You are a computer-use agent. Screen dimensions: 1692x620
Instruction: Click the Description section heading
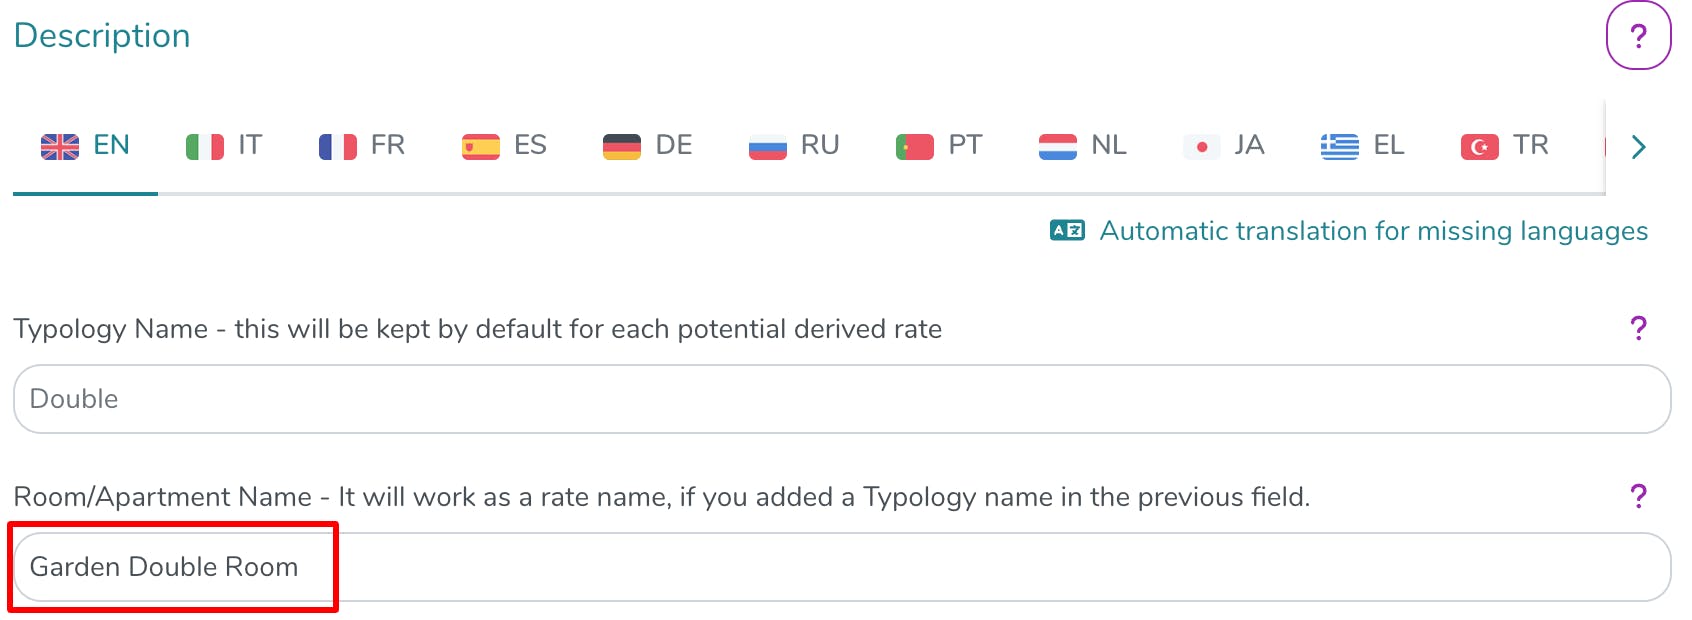pyautogui.click(x=102, y=36)
